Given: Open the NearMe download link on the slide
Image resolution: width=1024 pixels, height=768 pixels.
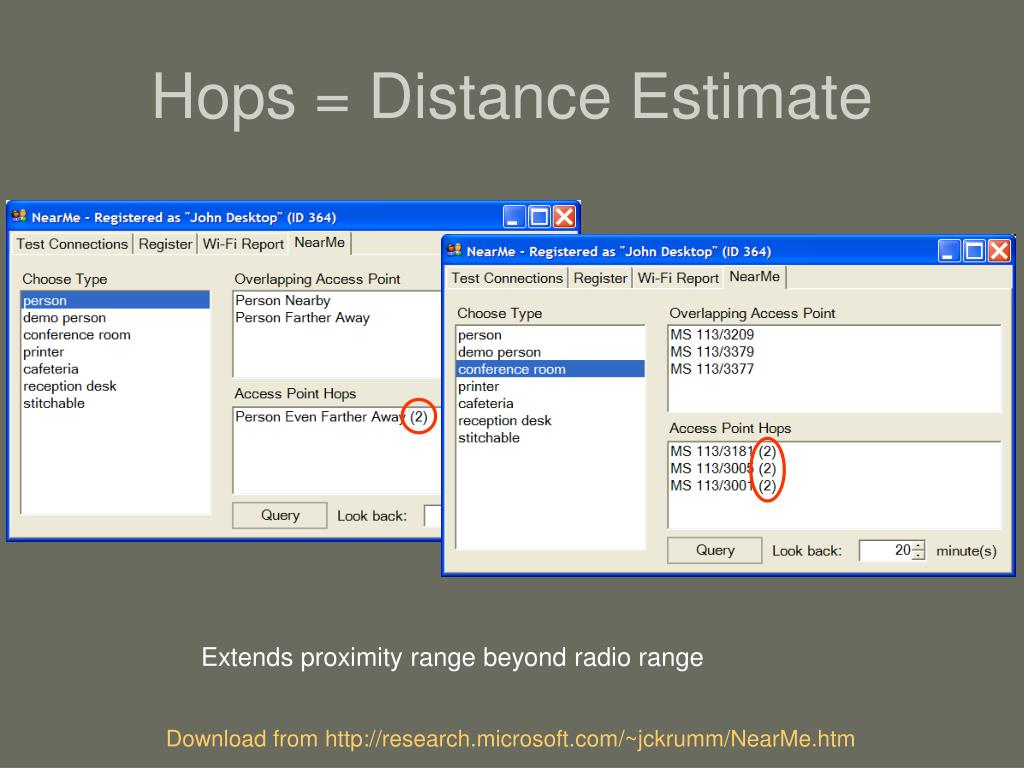Looking at the screenshot, I should pyautogui.click(x=590, y=739).
